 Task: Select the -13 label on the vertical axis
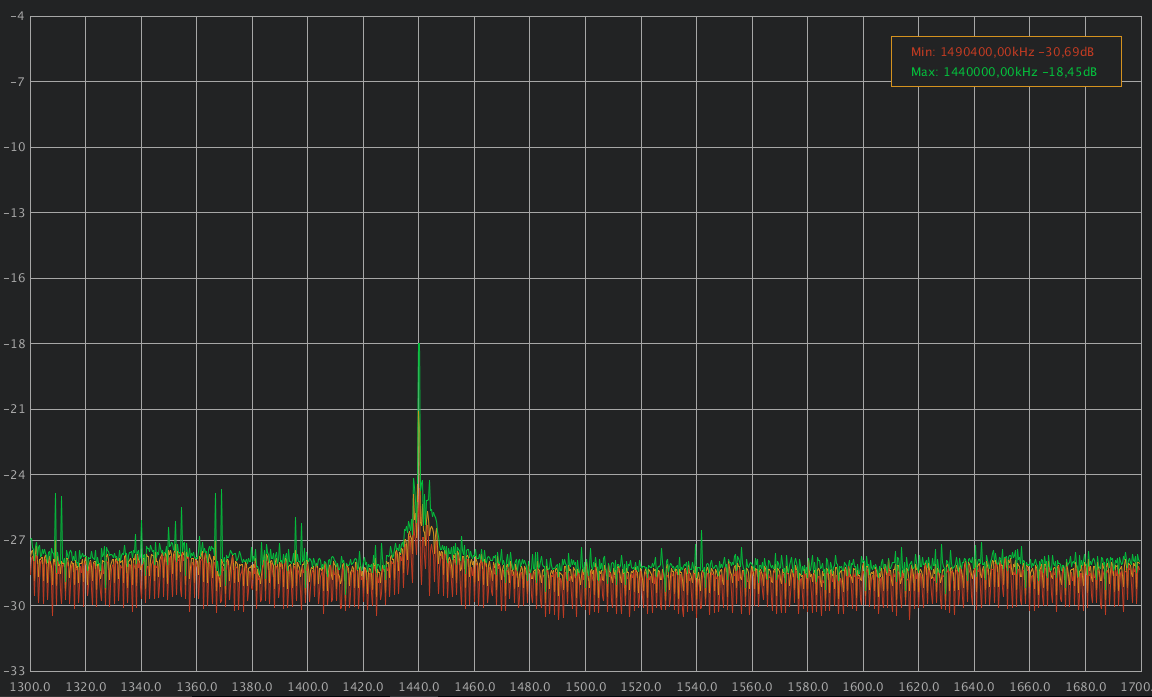[13, 212]
